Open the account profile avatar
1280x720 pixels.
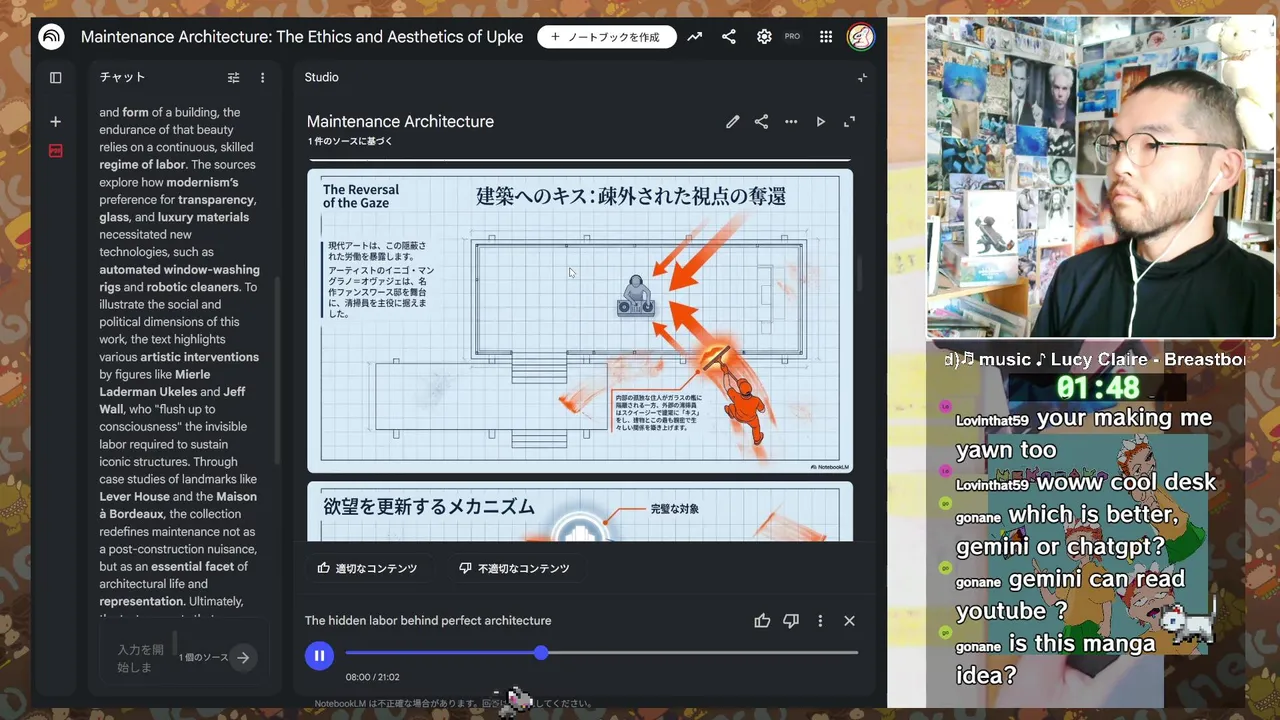coord(861,37)
